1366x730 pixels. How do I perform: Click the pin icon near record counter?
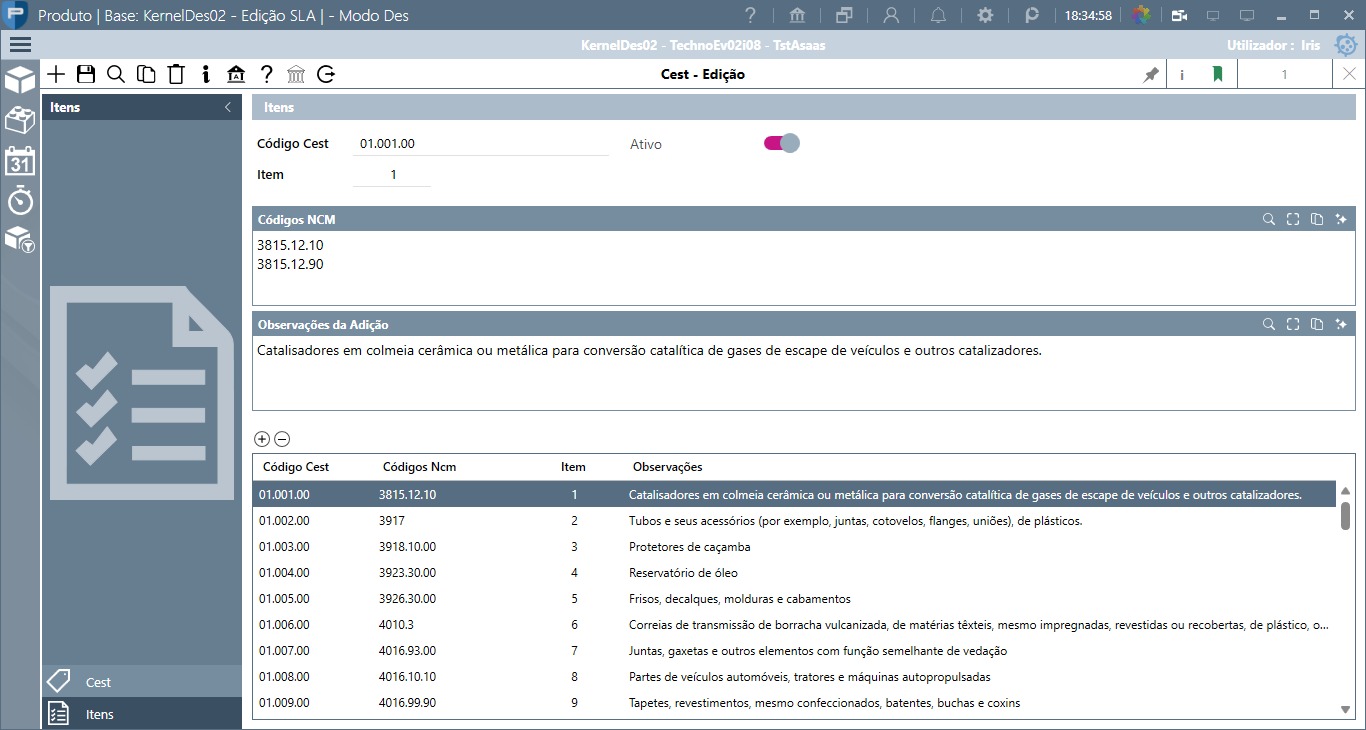click(1151, 74)
